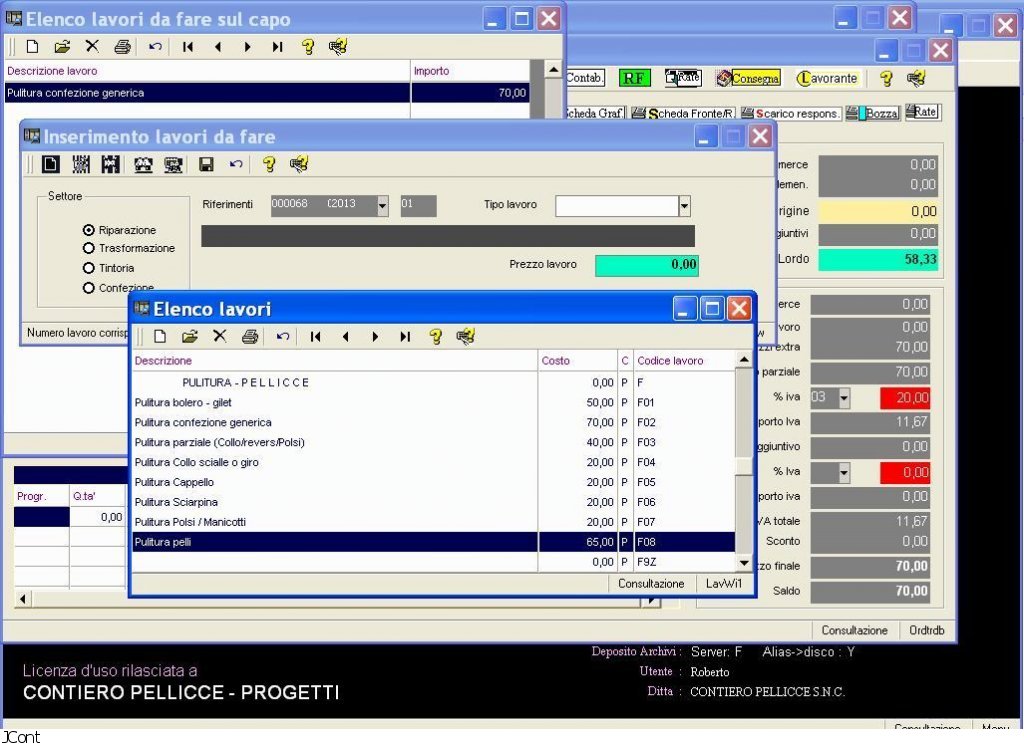Click the delete X icon in Elenco lavori toolbar
Image resolution: width=1024 pixels, height=745 pixels.
coord(219,336)
